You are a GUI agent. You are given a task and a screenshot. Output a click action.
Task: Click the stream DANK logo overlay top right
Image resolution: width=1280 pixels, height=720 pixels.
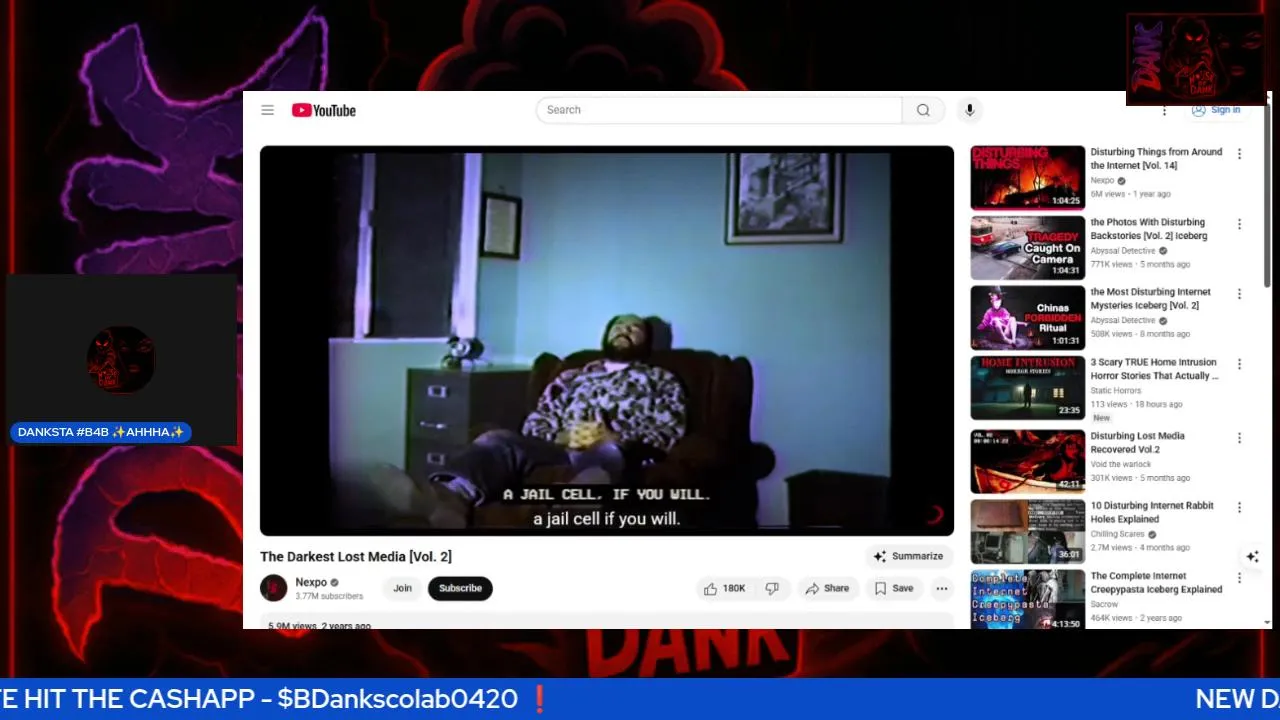[x=1195, y=59]
